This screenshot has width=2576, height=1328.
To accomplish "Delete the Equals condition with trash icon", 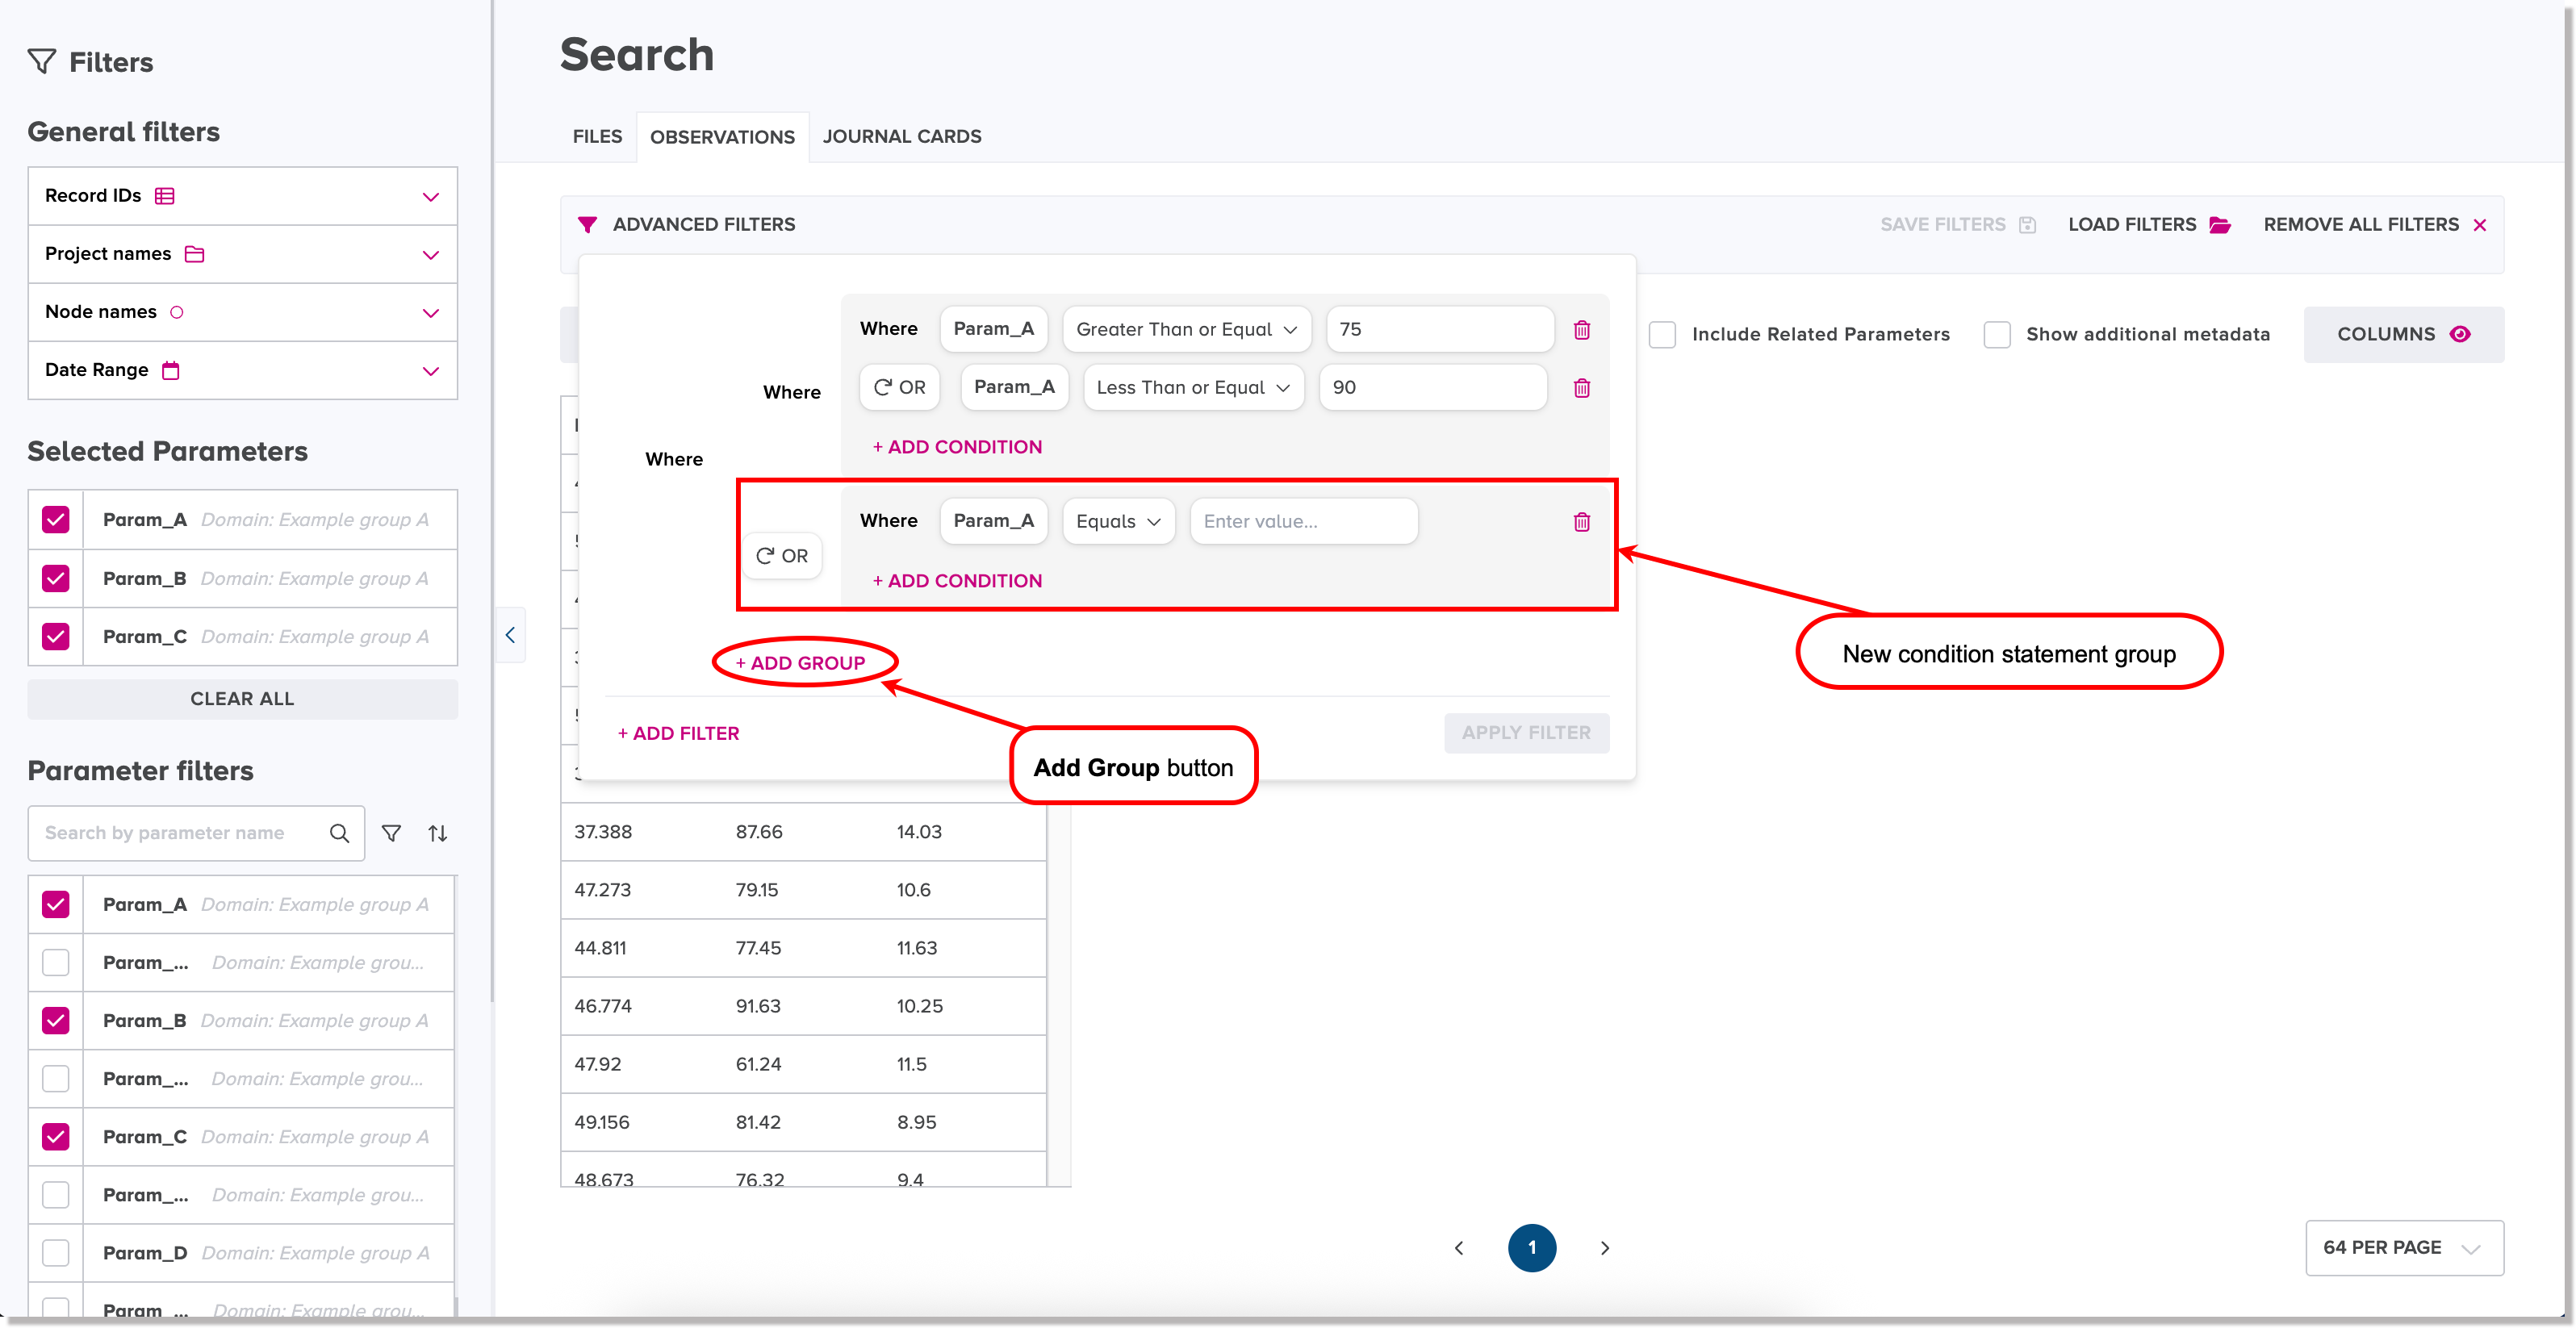I will [1582, 522].
